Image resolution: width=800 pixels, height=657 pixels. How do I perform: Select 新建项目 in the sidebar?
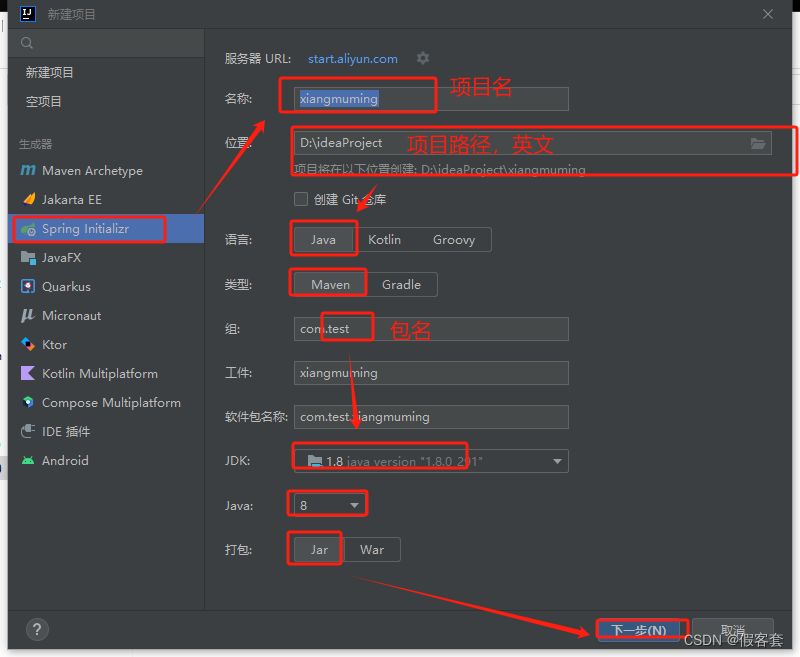click(x=106, y=72)
